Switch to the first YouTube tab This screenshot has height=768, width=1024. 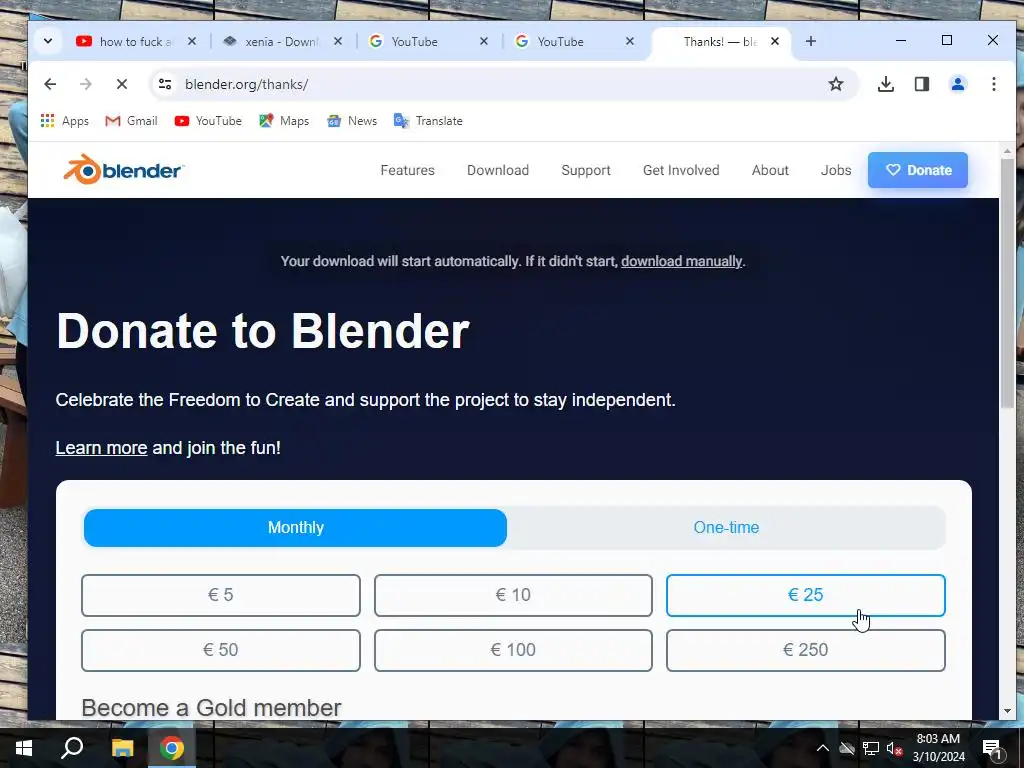[428, 41]
